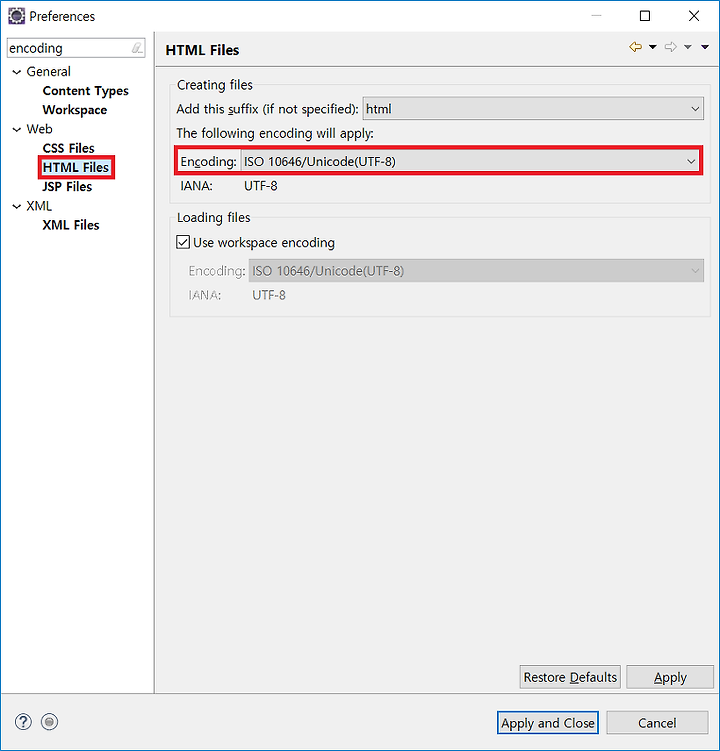This screenshot has width=720, height=751.
Task: Select HTML Files preference page
Action: 76,168
